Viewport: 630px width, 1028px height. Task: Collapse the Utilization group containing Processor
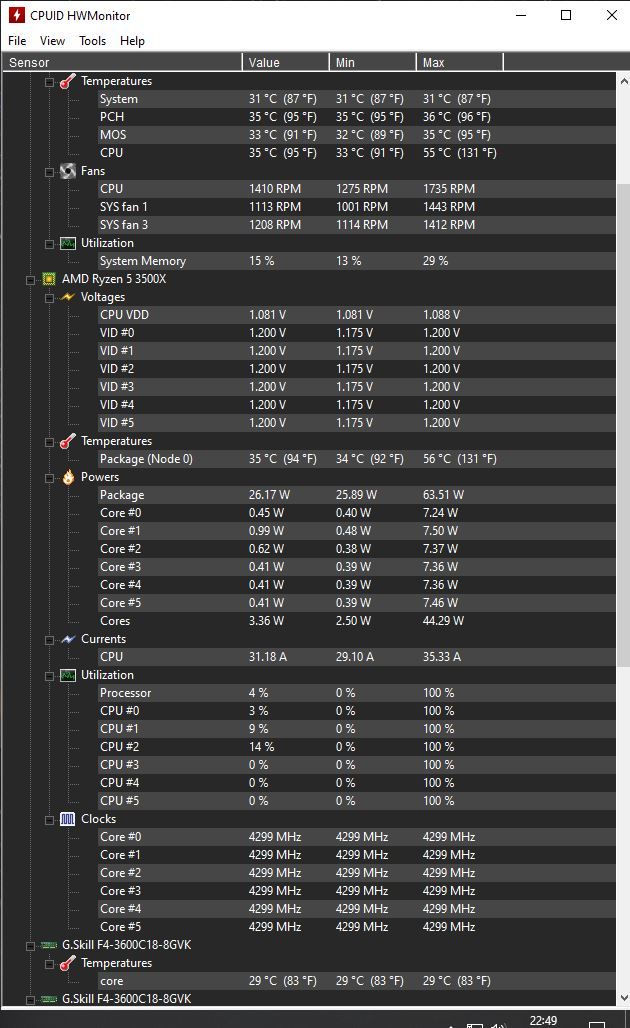[x=49, y=676]
